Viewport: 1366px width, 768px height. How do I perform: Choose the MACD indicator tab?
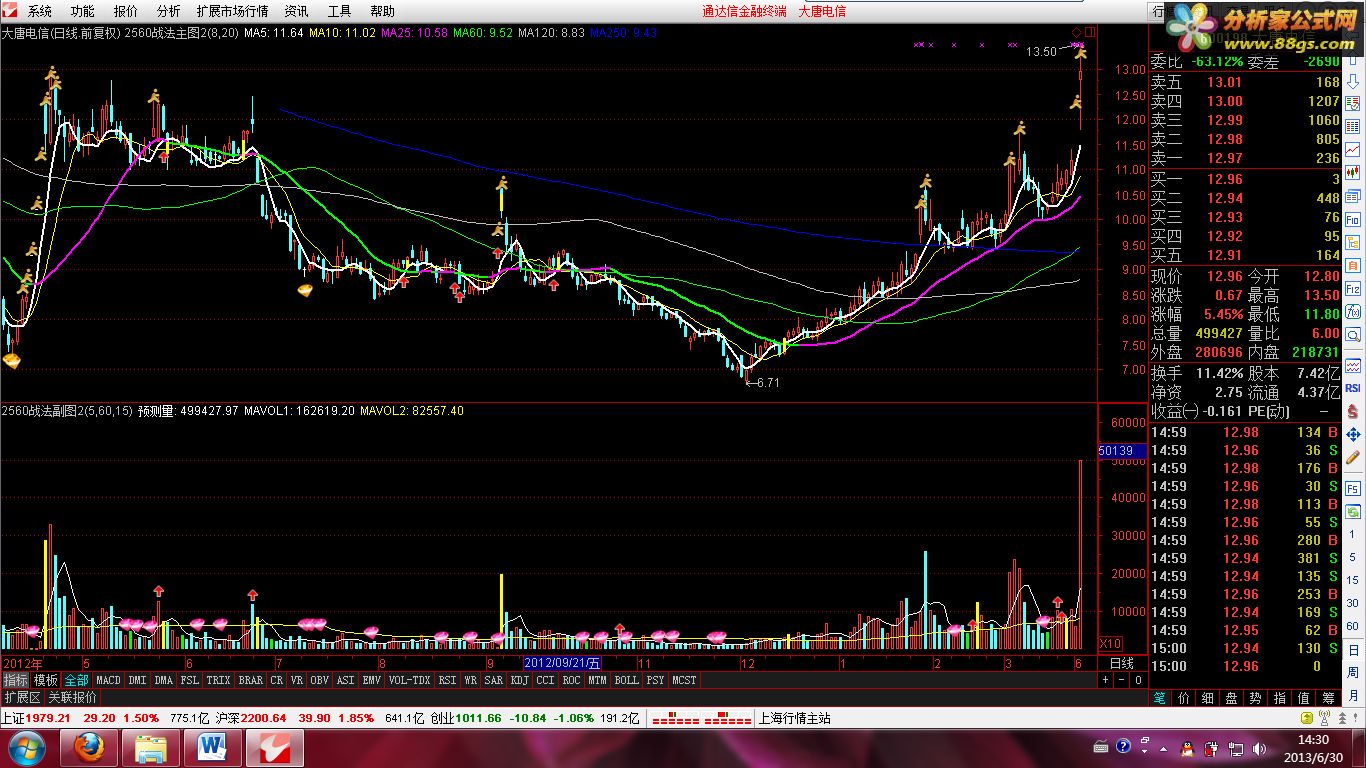pyautogui.click(x=108, y=680)
